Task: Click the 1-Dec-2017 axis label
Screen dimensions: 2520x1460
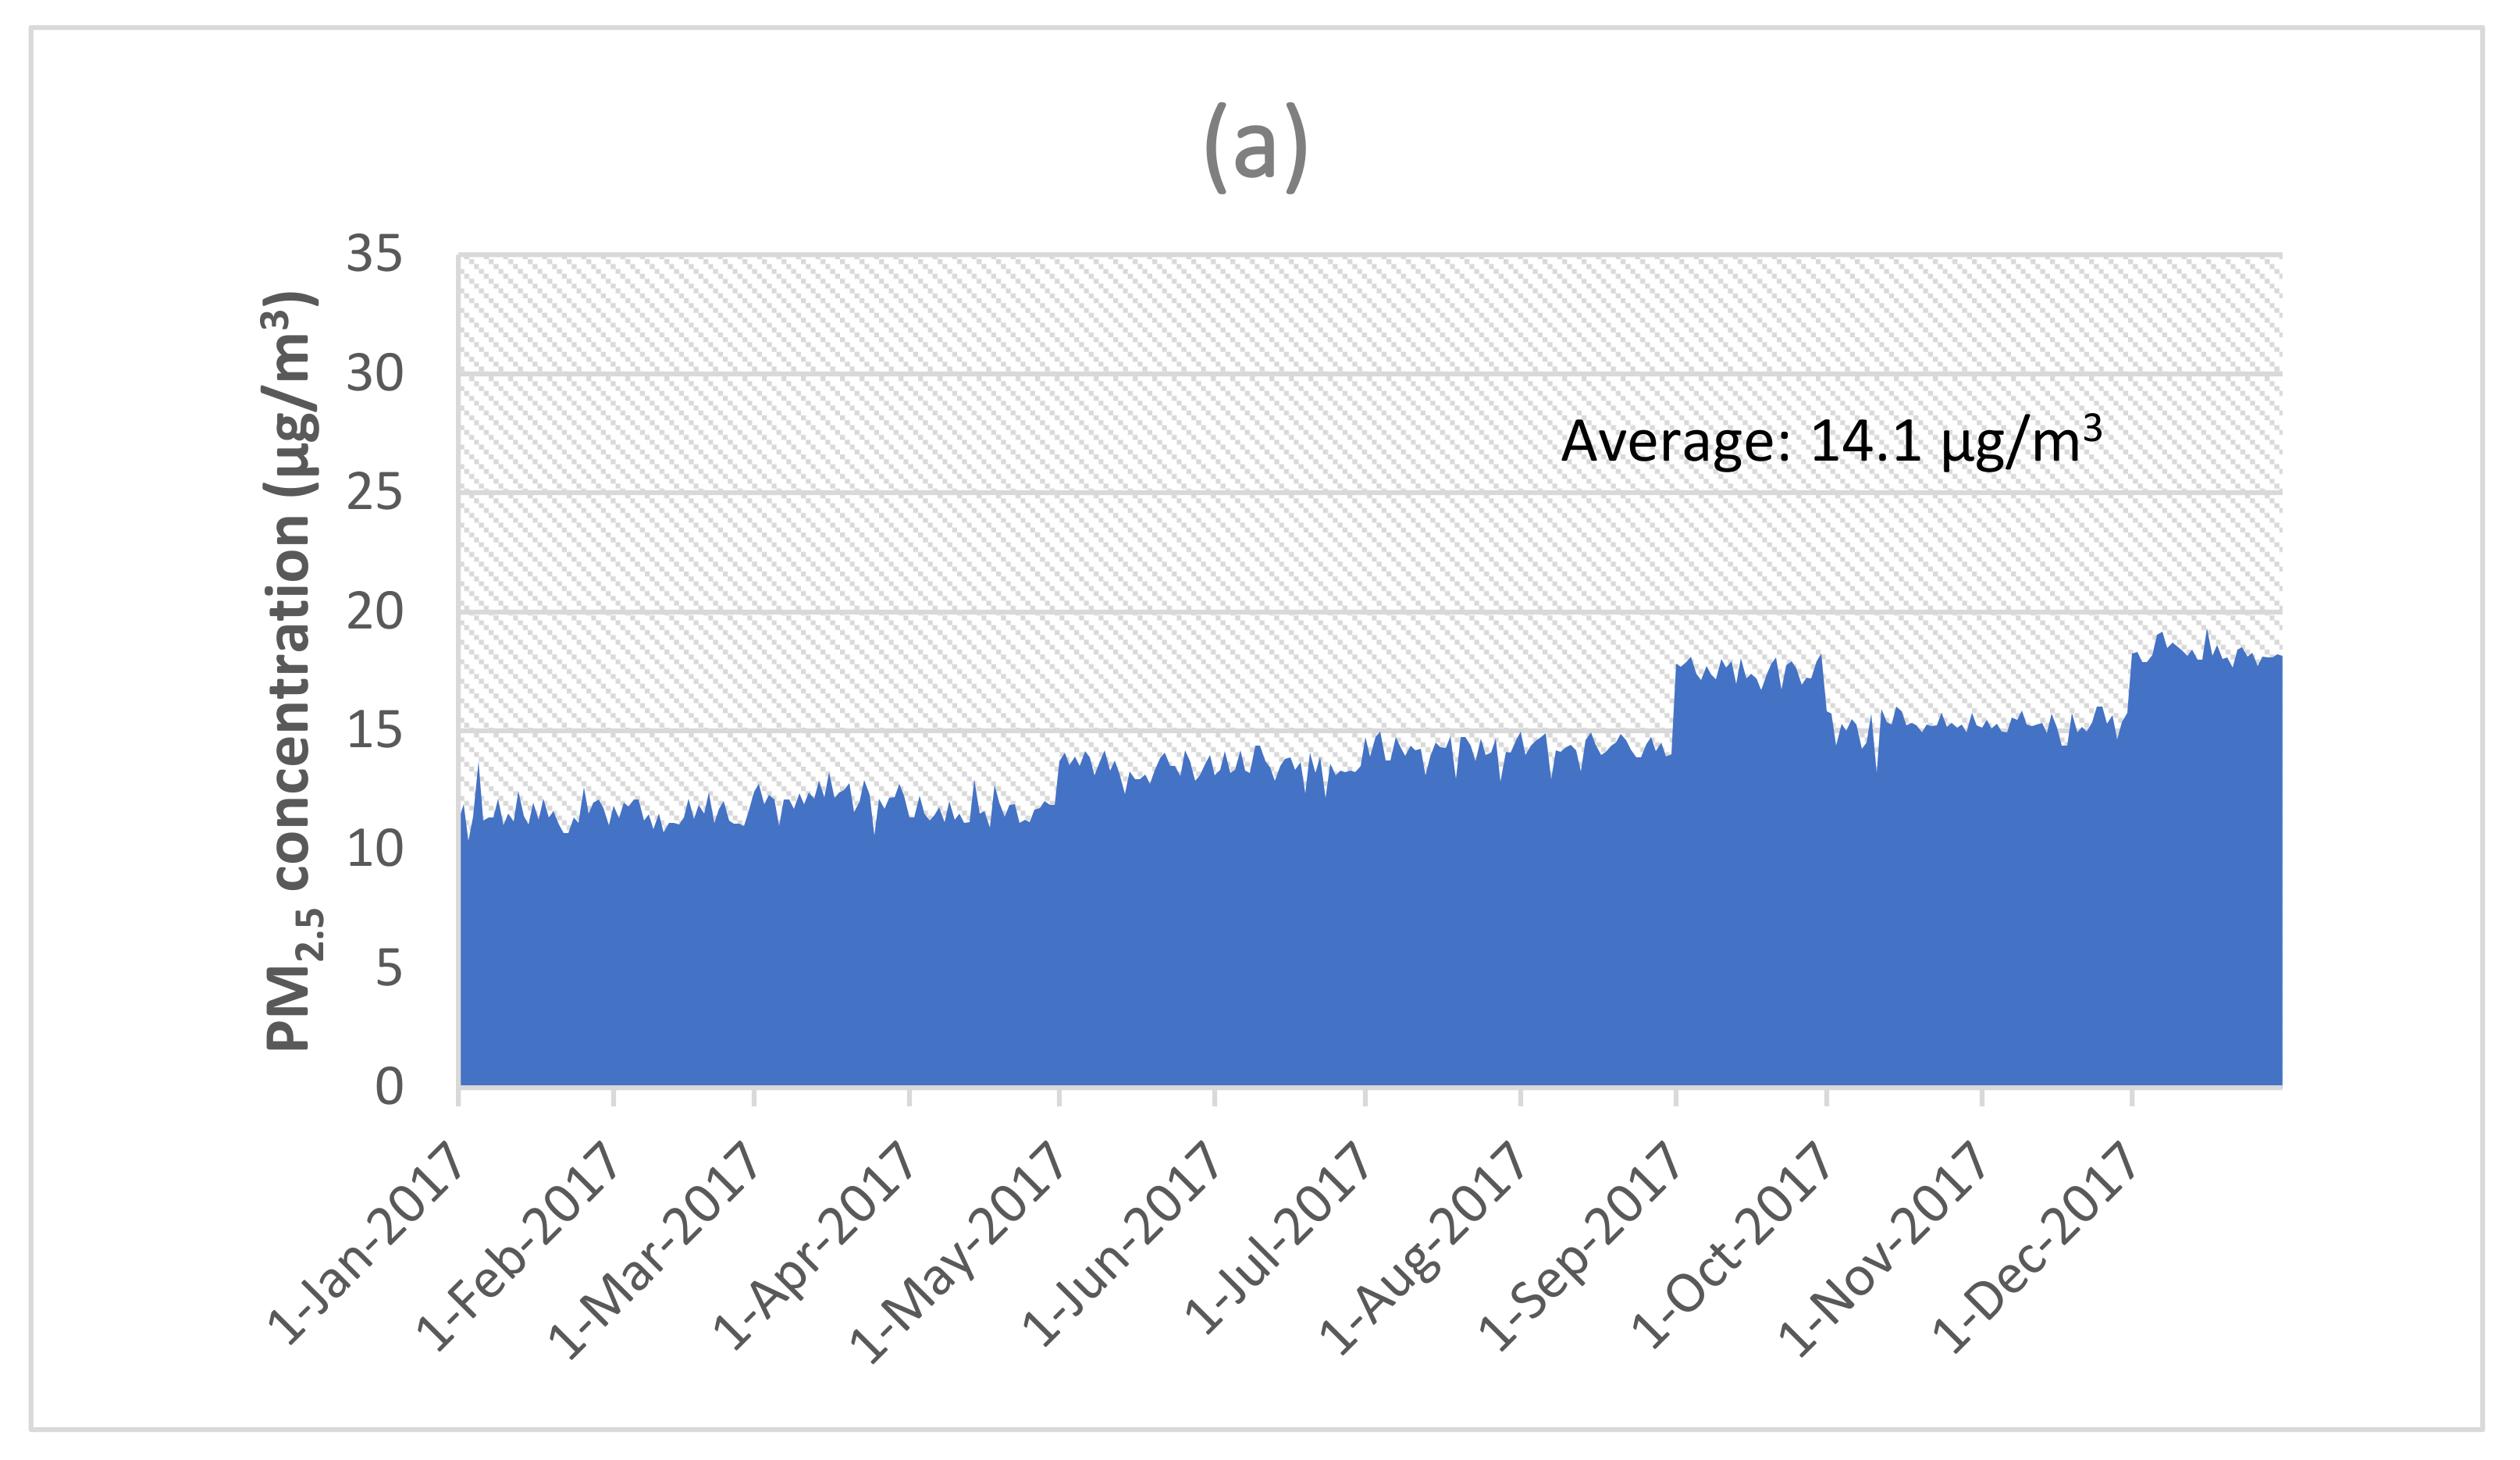Action: [x=2035, y=1245]
